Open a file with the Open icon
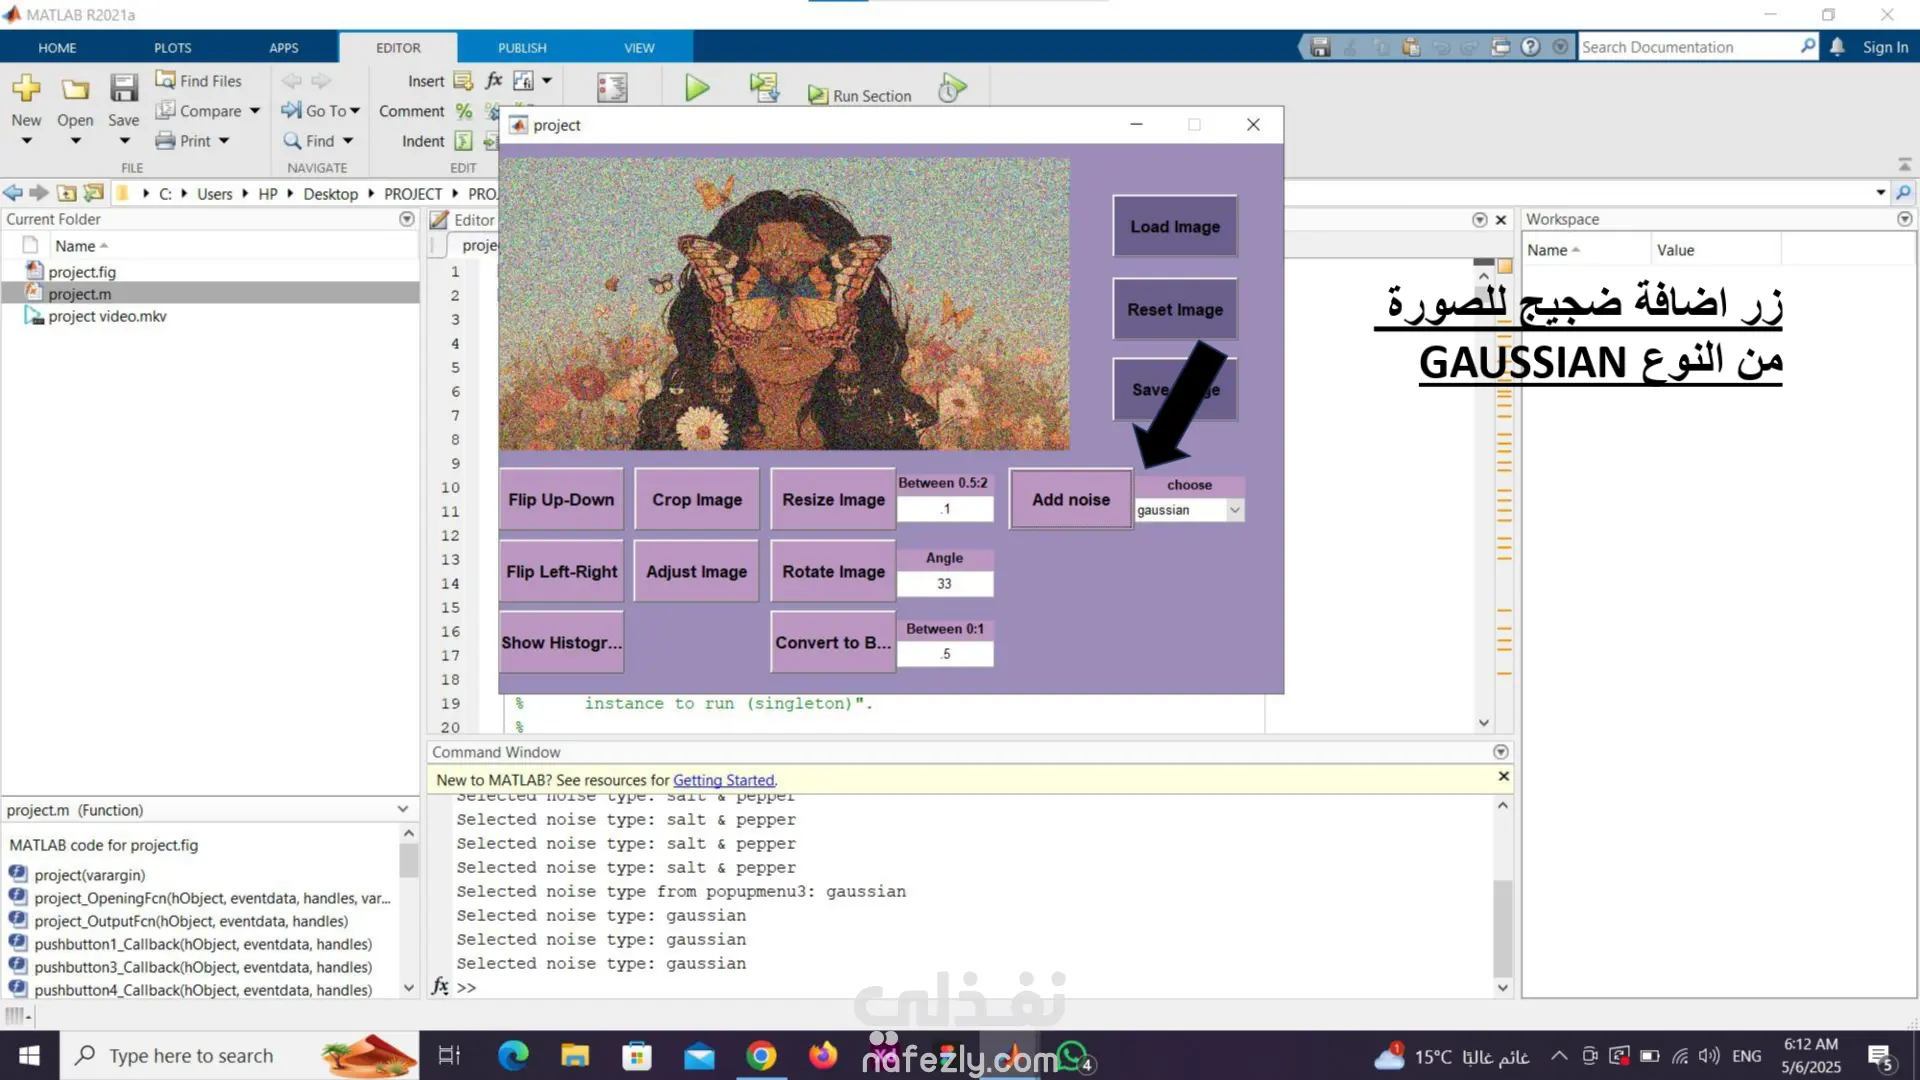This screenshot has height=1080, width=1920. pos(75,89)
